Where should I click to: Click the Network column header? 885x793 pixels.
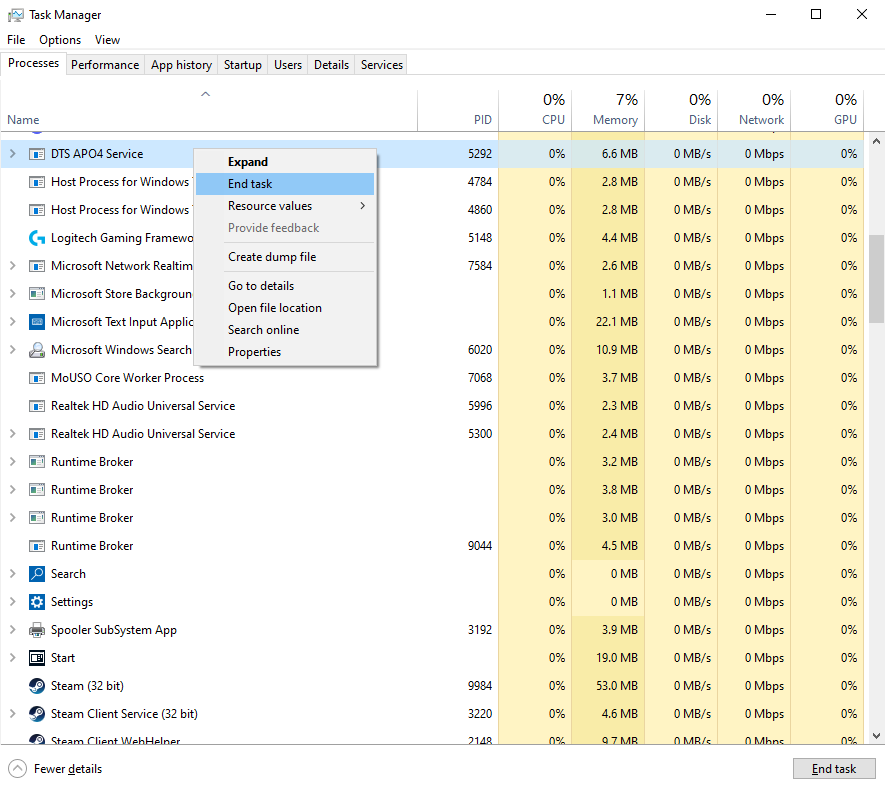[754, 109]
